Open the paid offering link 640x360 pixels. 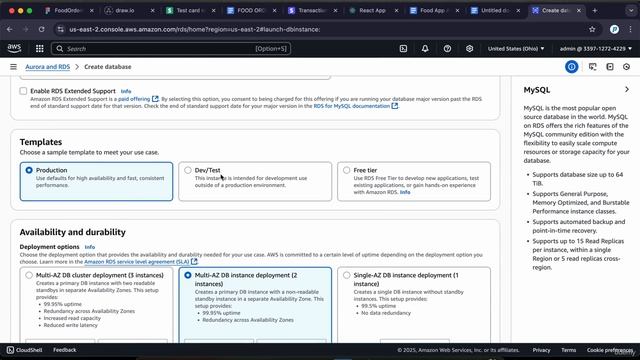click(x=138, y=99)
